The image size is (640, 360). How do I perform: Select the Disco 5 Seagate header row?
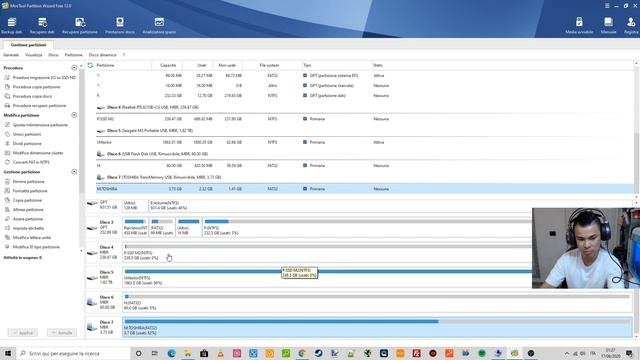pyautogui.click(x=364, y=131)
